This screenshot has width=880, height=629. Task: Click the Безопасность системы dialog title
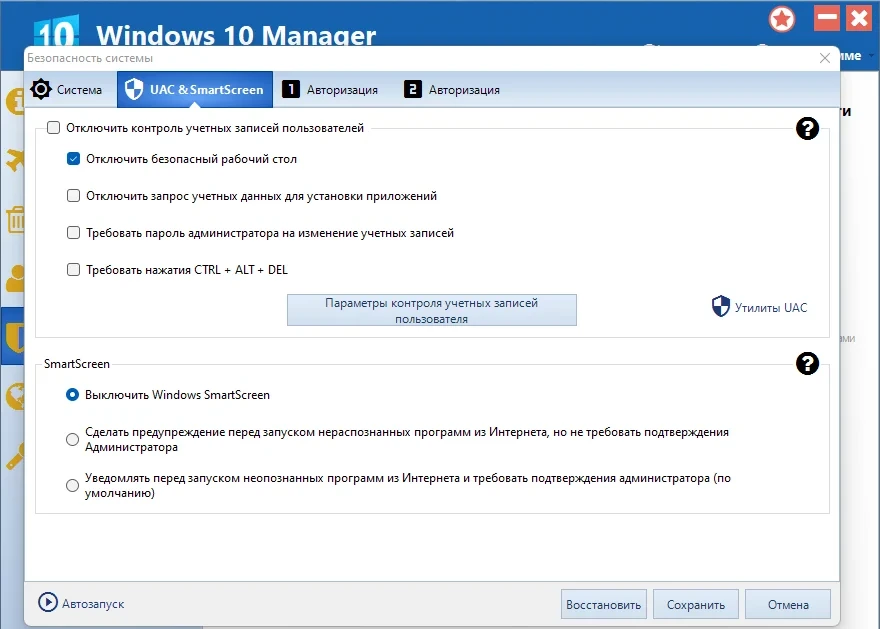[90, 58]
